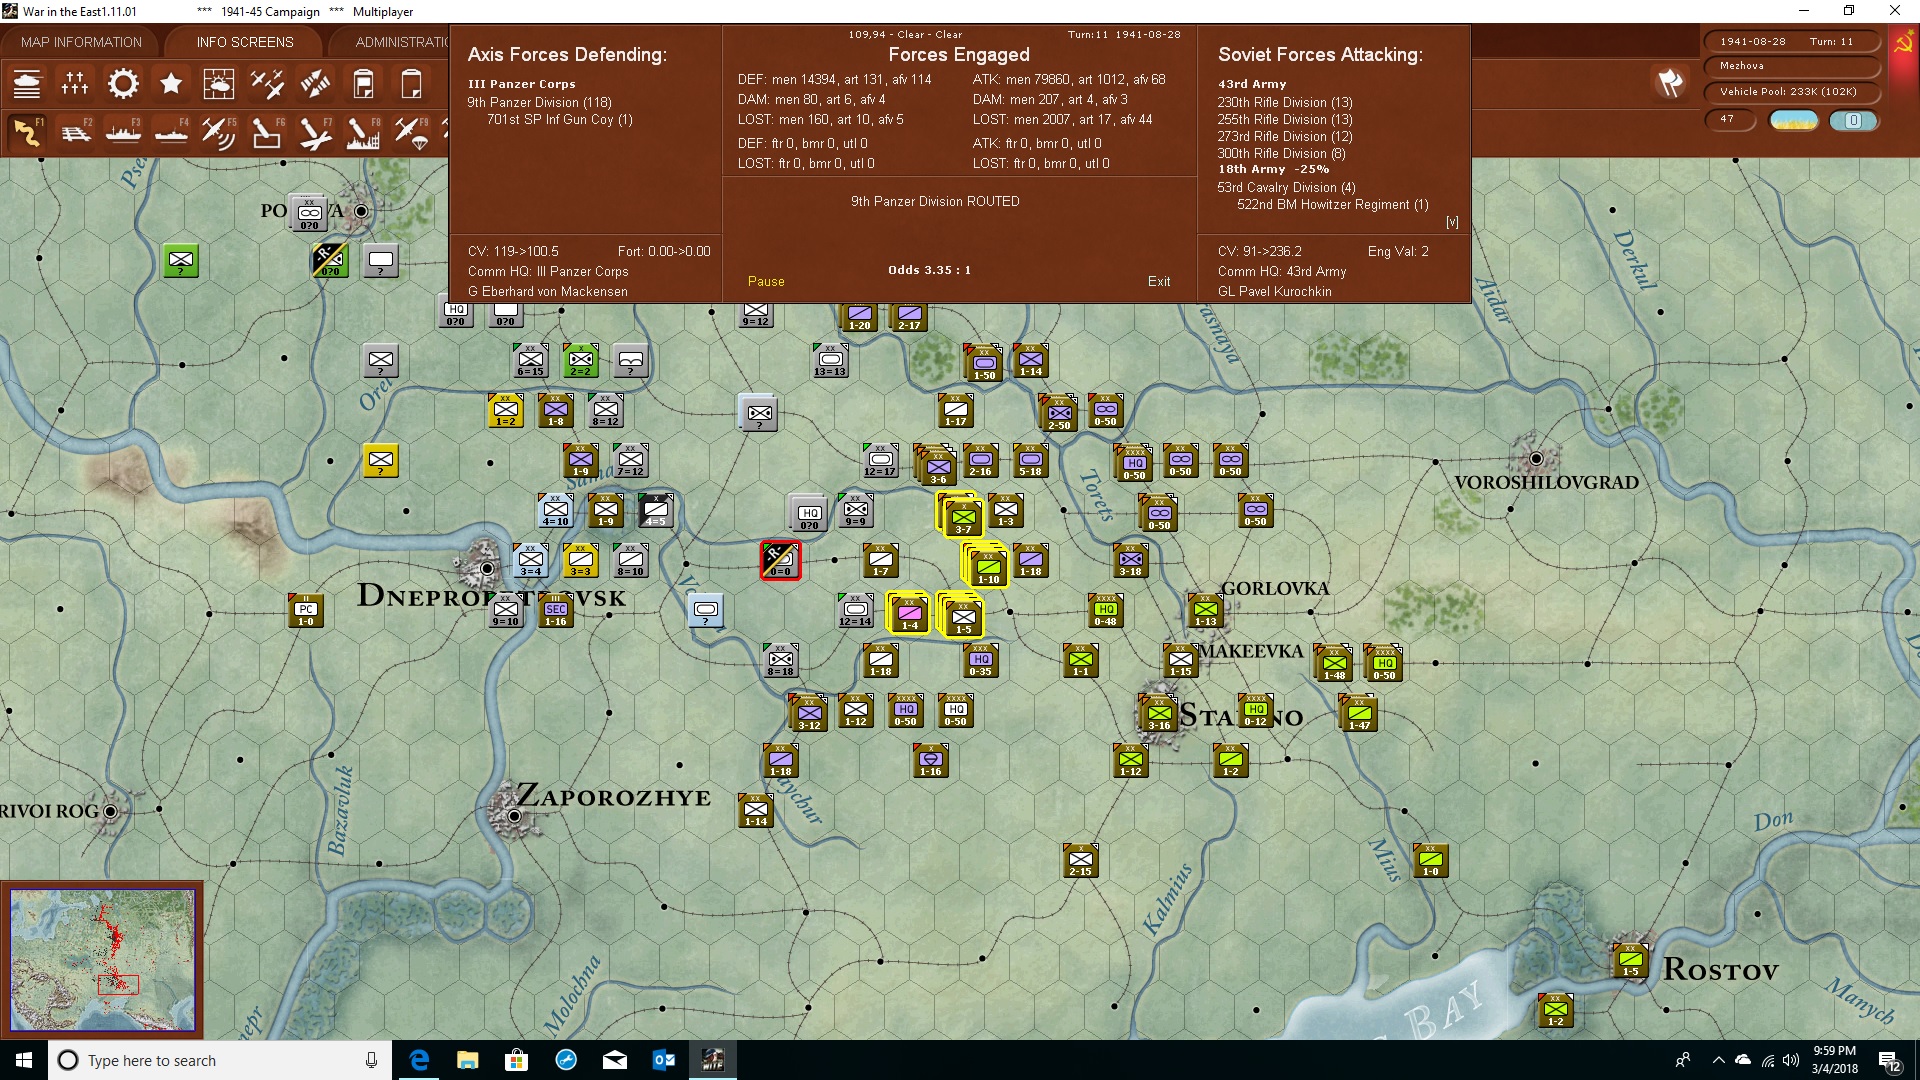Screen dimensions: 1920x1080
Task: Open 9th Panzer Division (118) details
Action: tap(539, 102)
